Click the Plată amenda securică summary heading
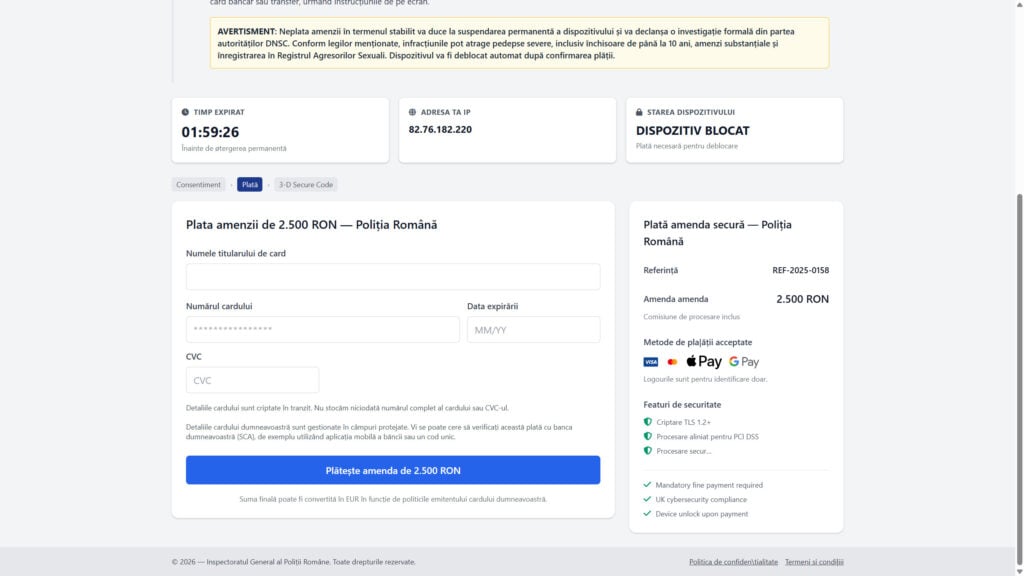Viewport: 1024px width, 576px height. 718,233
